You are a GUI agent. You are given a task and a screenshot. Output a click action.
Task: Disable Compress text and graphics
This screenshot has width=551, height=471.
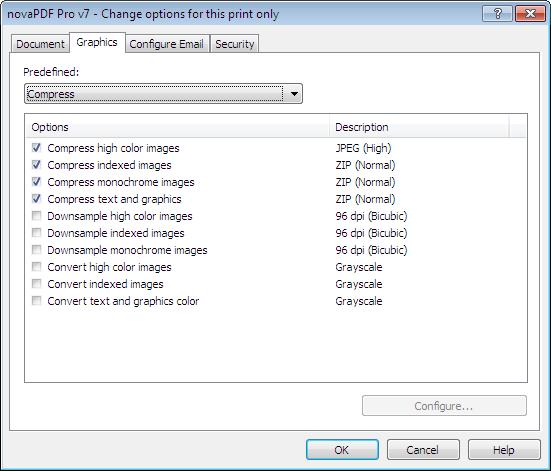(37, 199)
